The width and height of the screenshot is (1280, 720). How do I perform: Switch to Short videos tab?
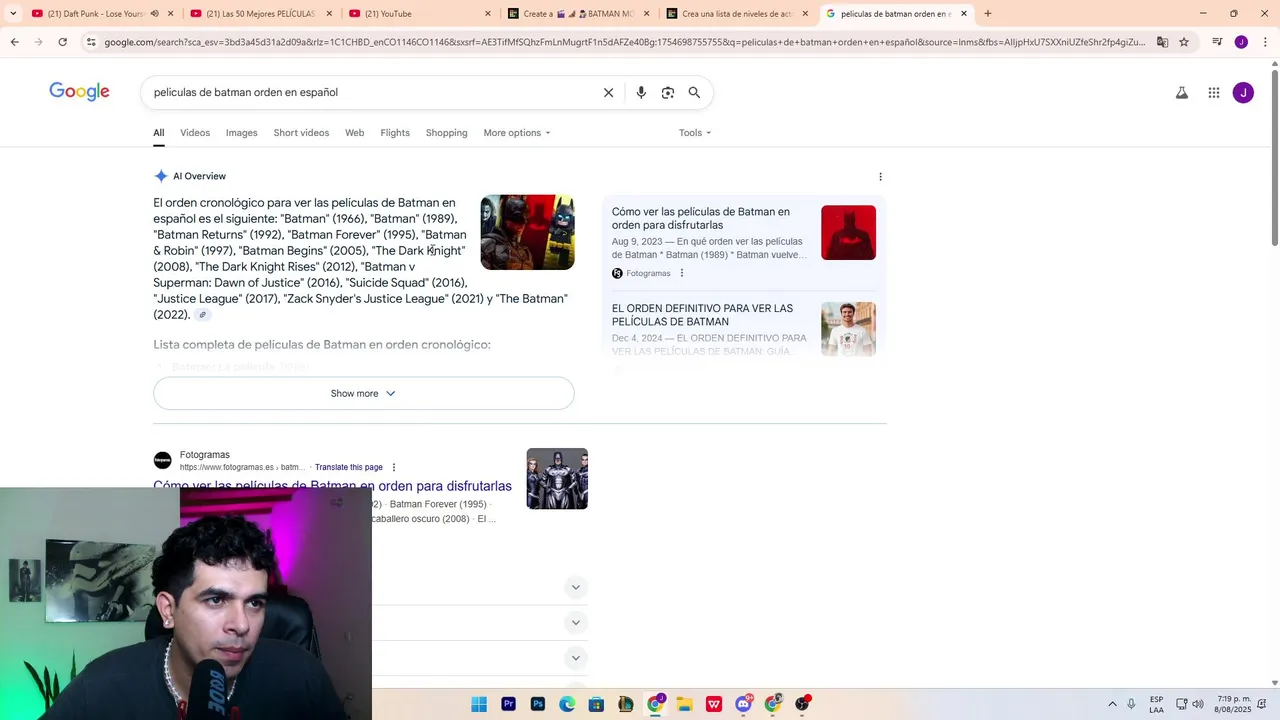[x=301, y=133]
